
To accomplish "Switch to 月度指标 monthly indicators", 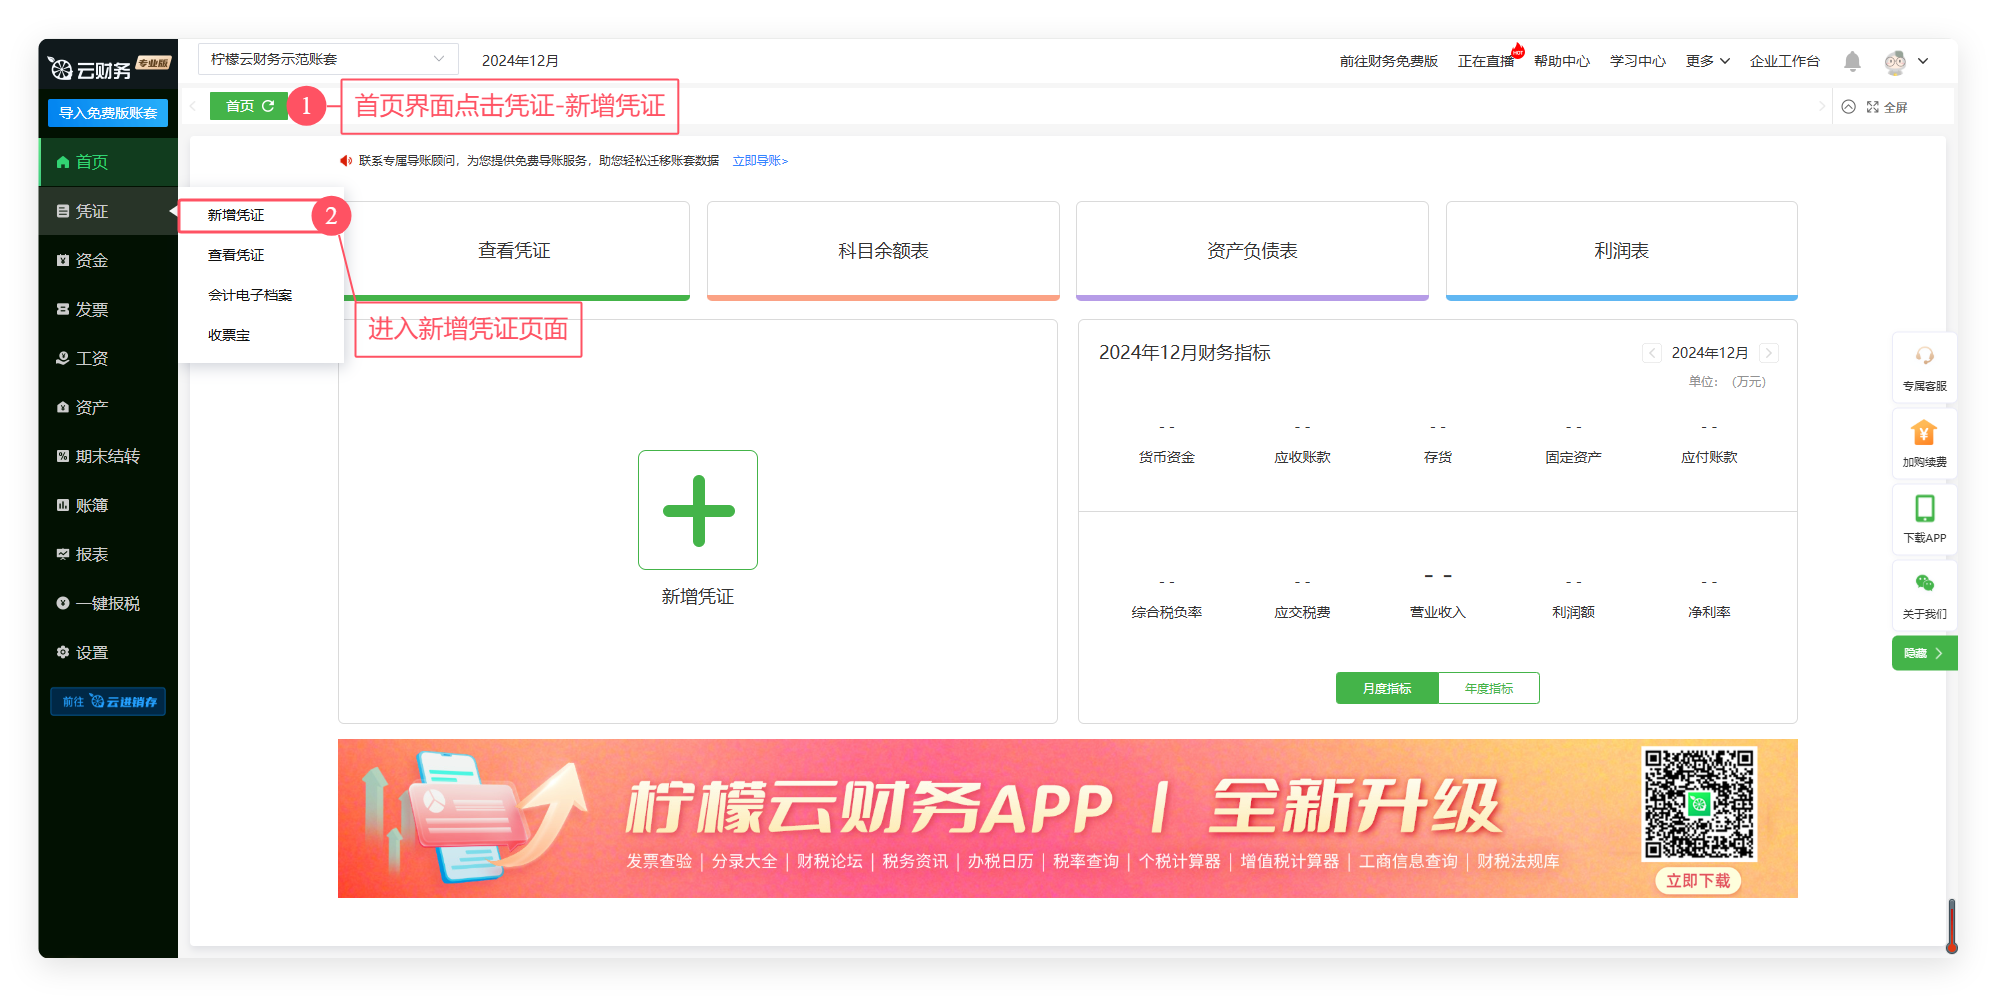I will pyautogui.click(x=1386, y=688).
